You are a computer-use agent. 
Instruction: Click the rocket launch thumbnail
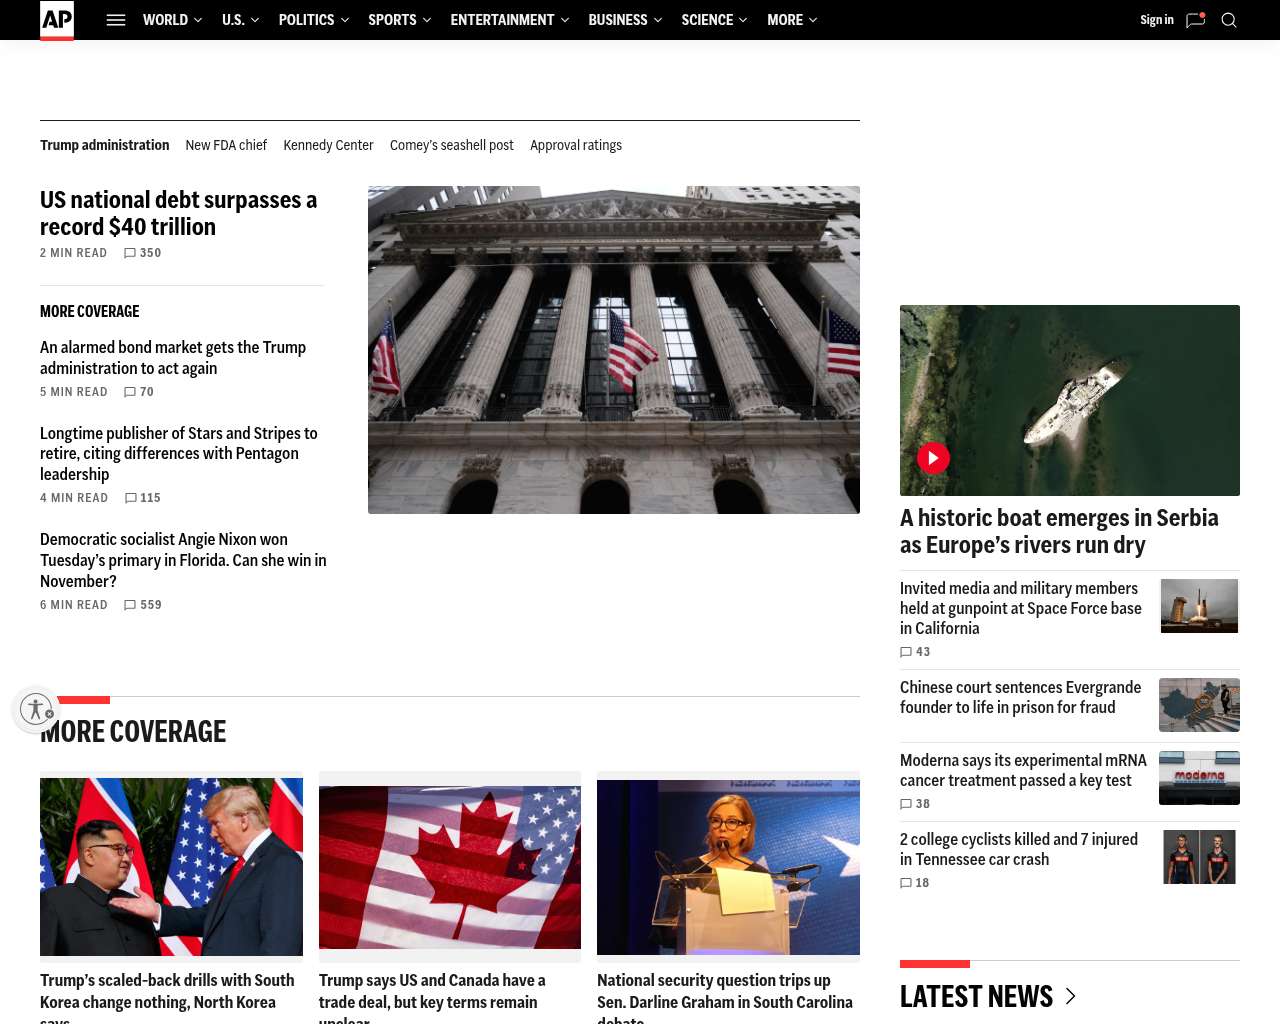click(x=1199, y=606)
